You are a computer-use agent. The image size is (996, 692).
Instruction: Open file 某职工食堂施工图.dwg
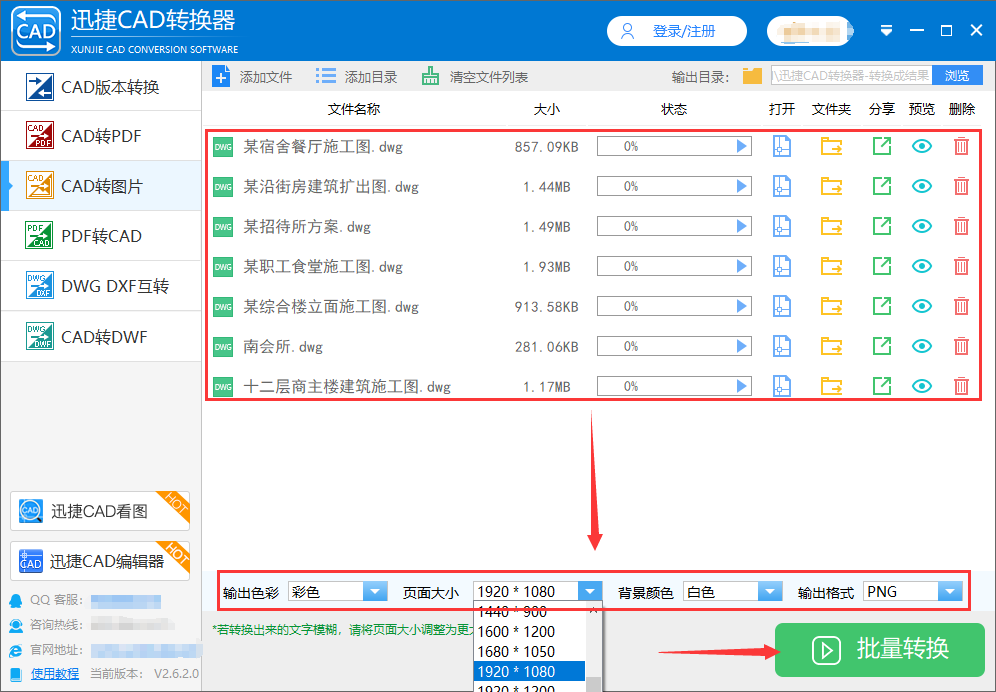pos(781,266)
